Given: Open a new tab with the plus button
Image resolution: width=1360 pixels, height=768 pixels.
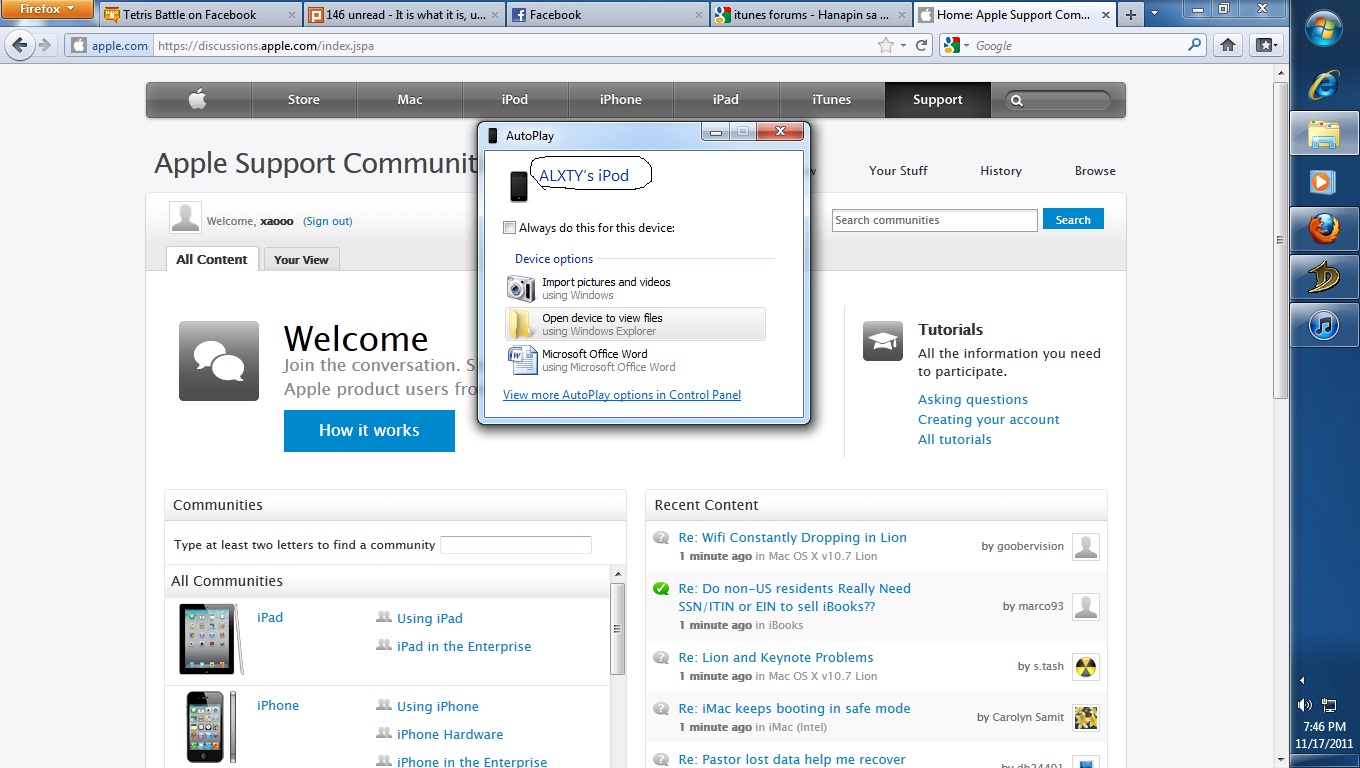Looking at the screenshot, I should [x=1130, y=15].
